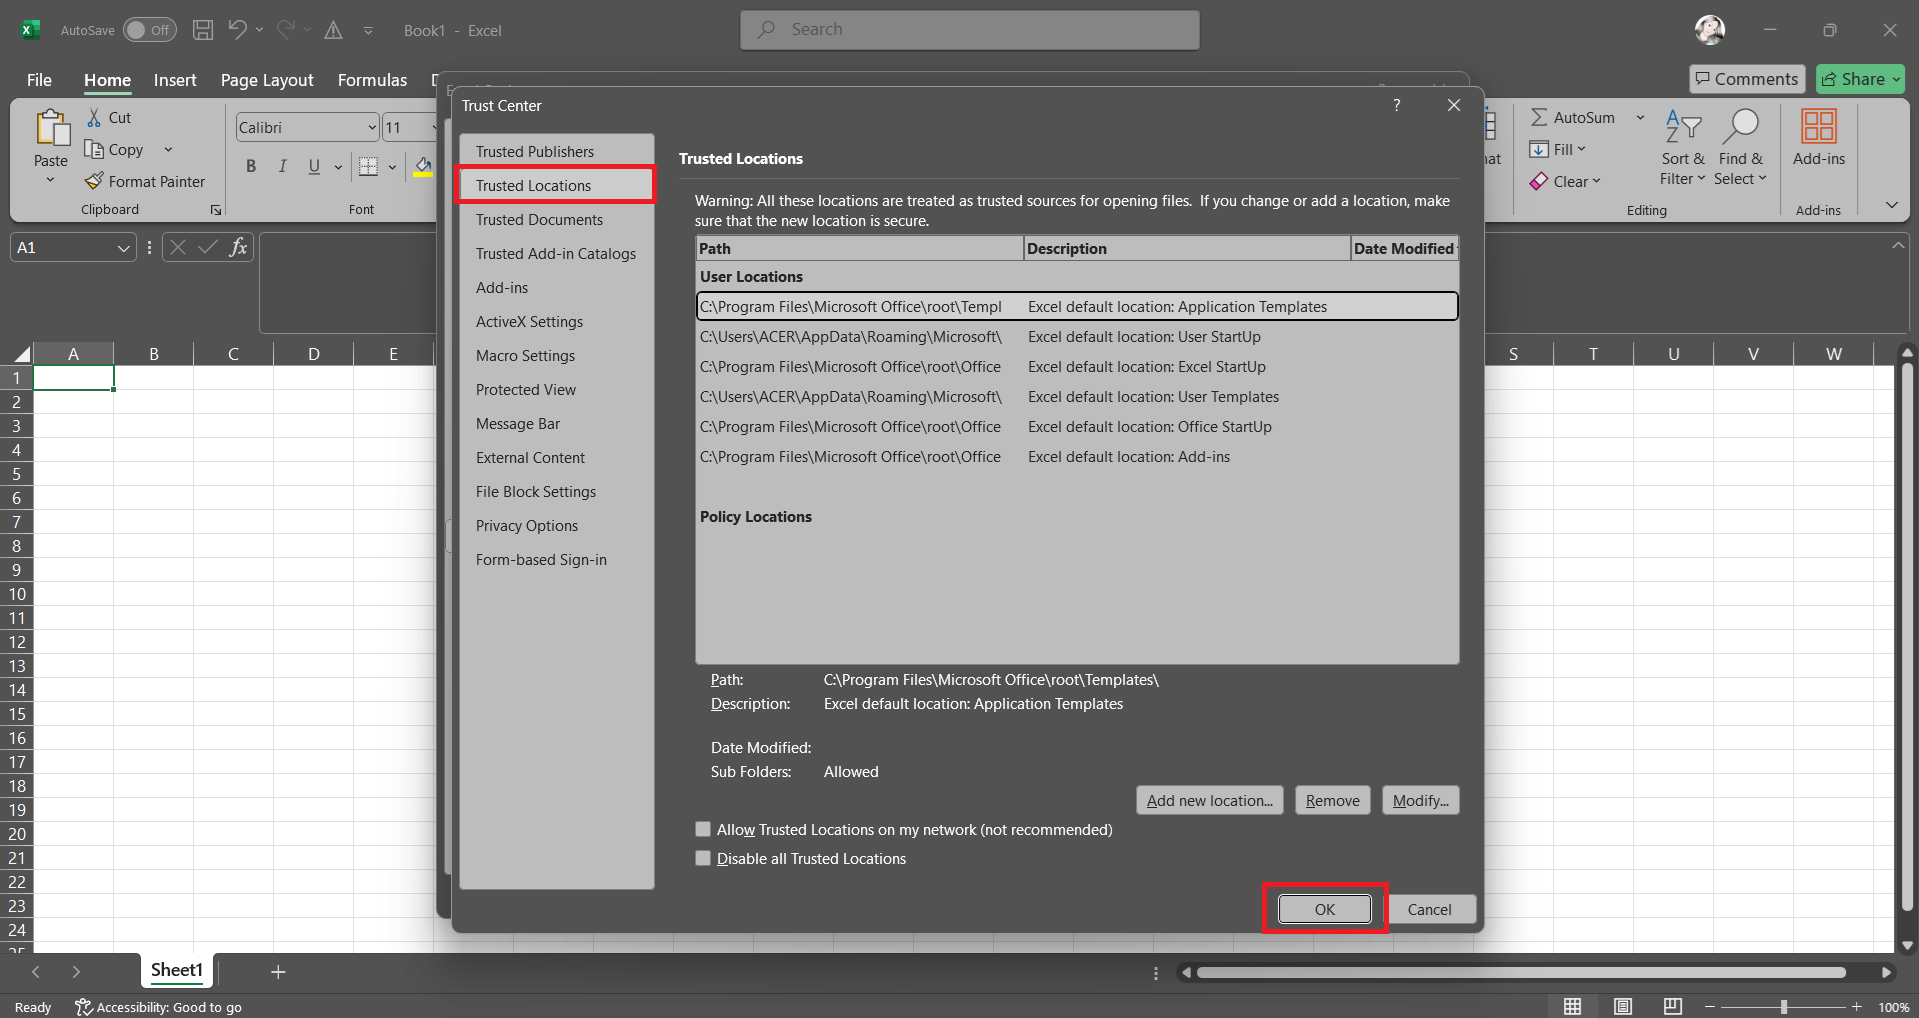The image size is (1919, 1018).
Task: Switch to Normal view icon
Action: tap(1573, 1006)
